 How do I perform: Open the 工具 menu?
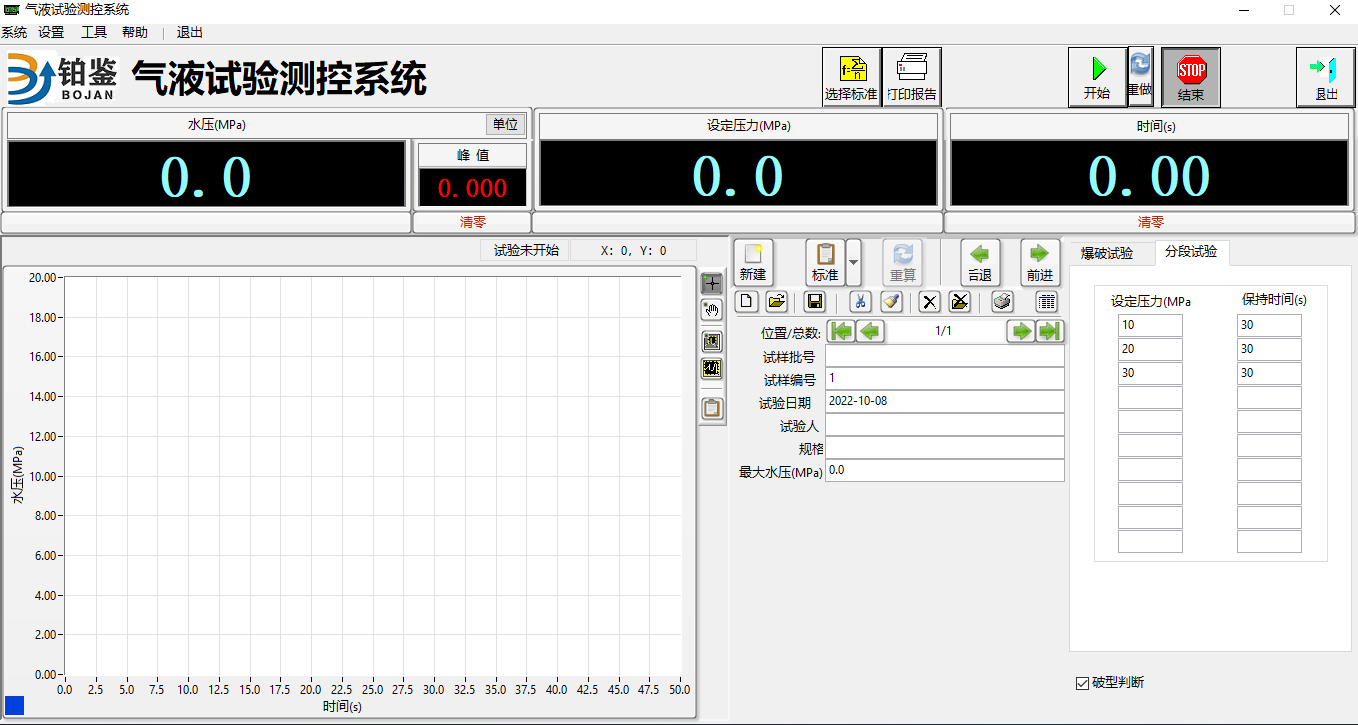tap(94, 32)
